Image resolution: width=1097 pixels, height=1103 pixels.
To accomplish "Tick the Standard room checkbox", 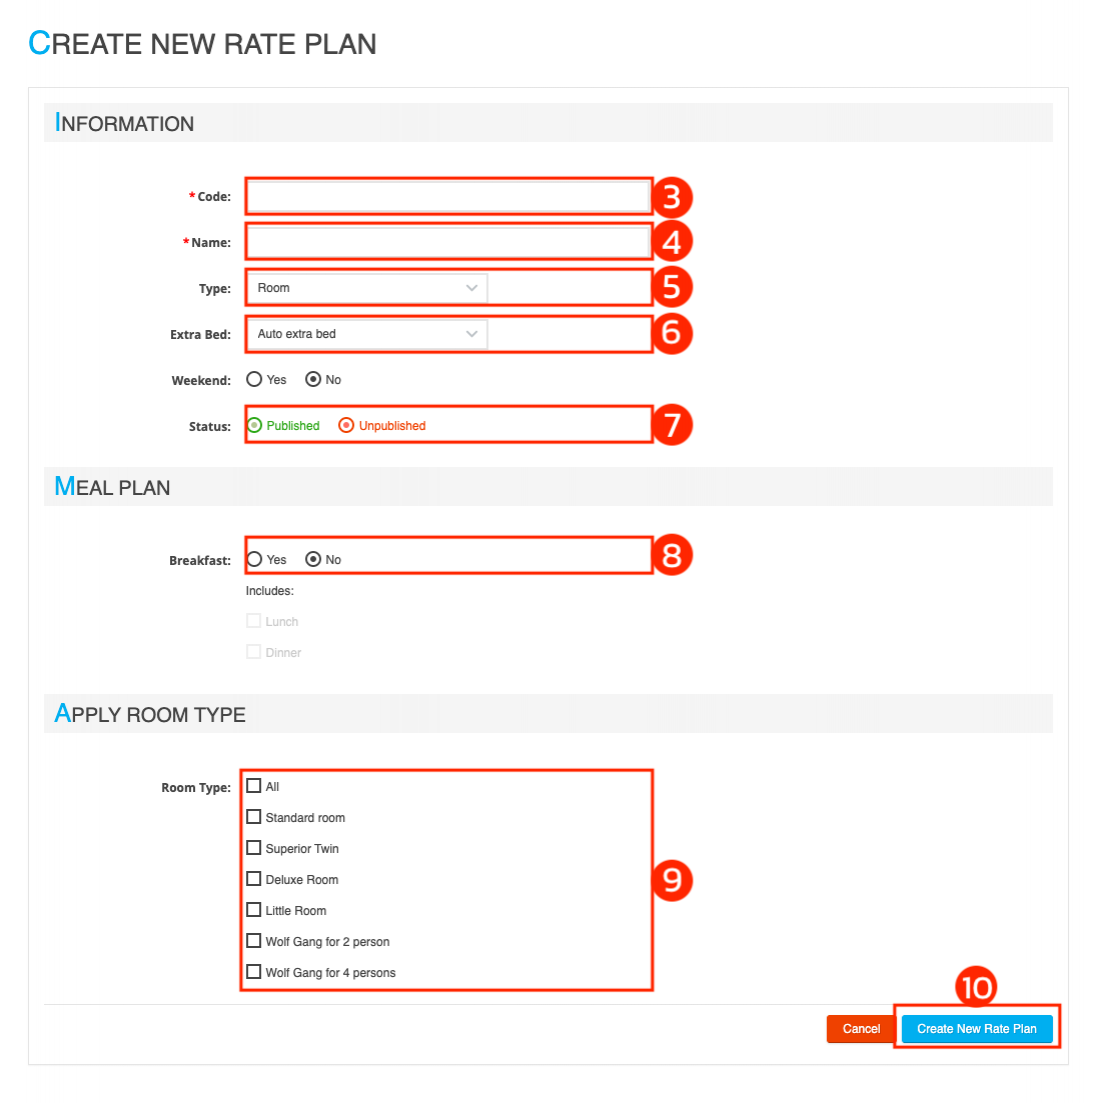I will click(x=254, y=817).
